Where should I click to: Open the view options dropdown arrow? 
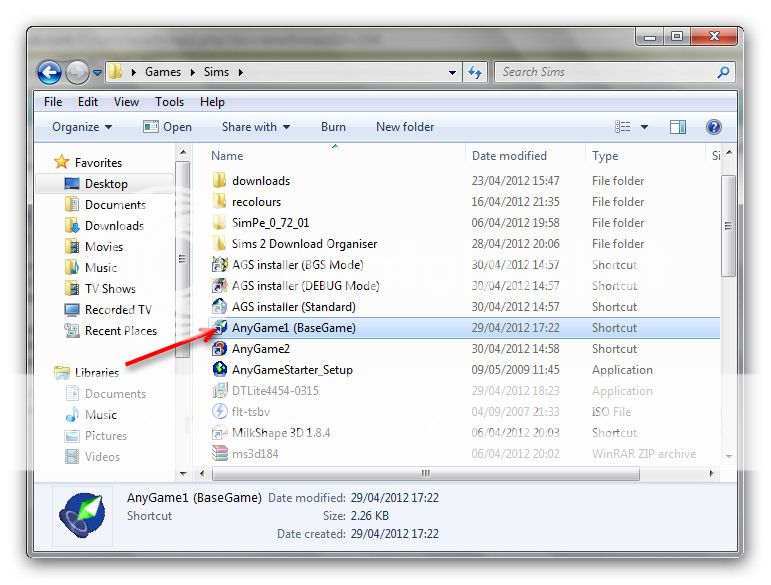pyautogui.click(x=644, y=127)
